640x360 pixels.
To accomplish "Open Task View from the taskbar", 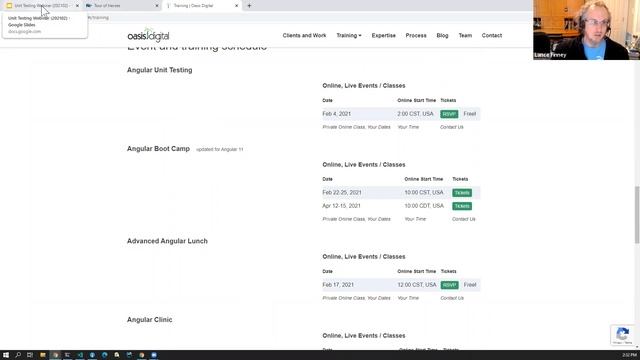I will click(x=30, y=355).
